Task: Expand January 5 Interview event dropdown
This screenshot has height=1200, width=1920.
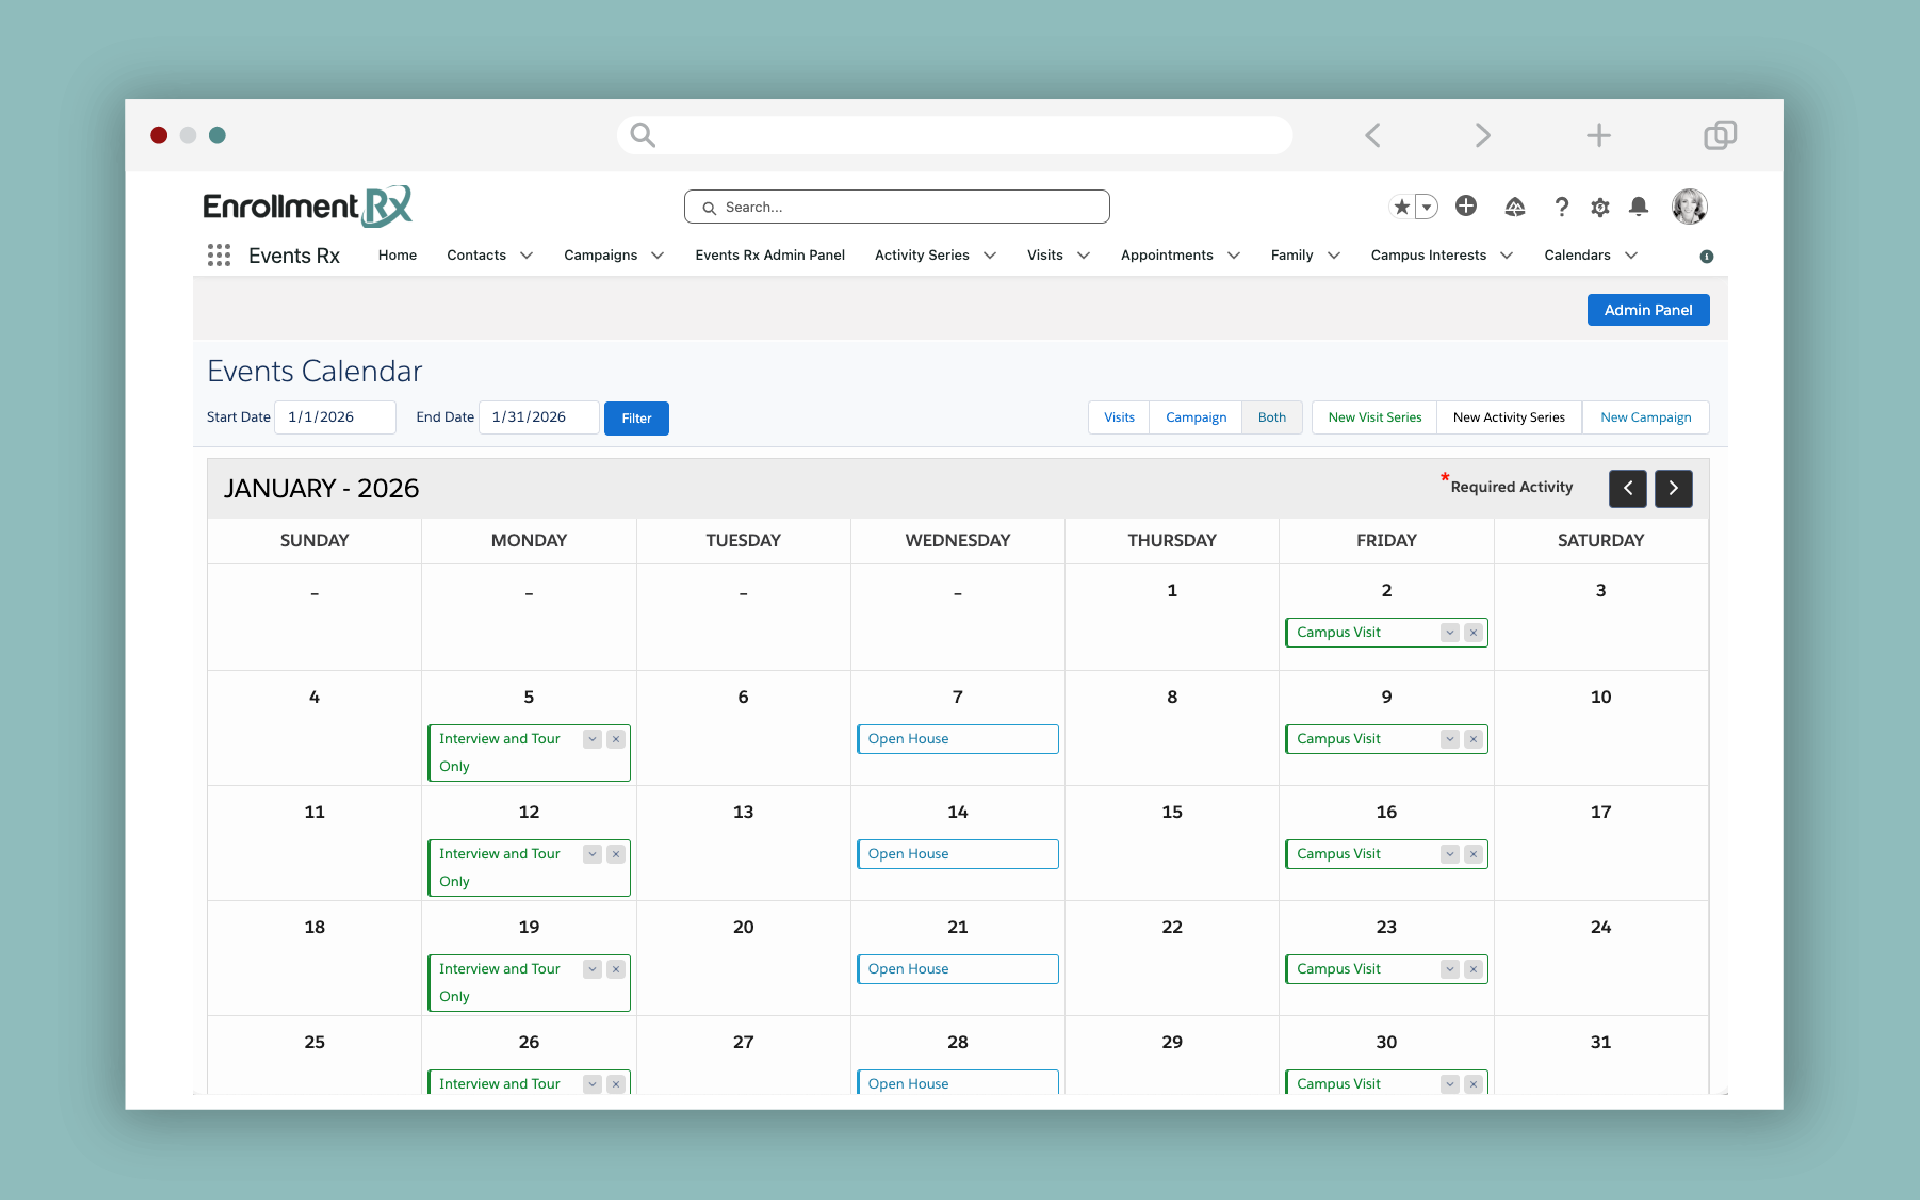Action: pyautogui.click(x=592, y=739)
